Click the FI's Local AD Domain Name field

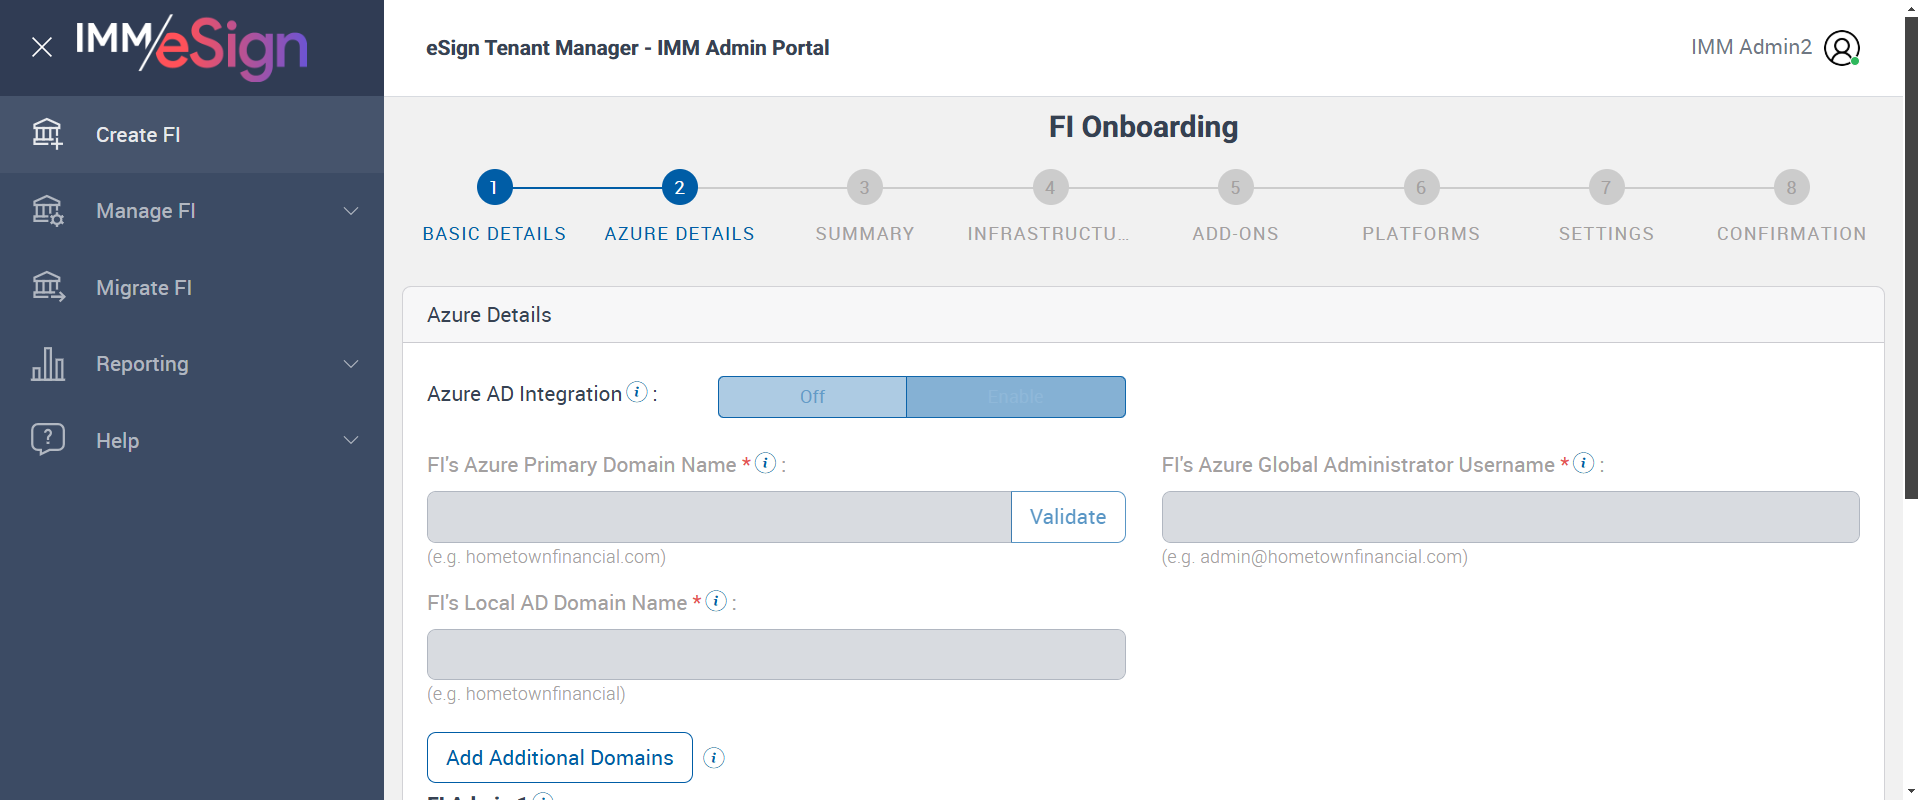tap(776, 654)
